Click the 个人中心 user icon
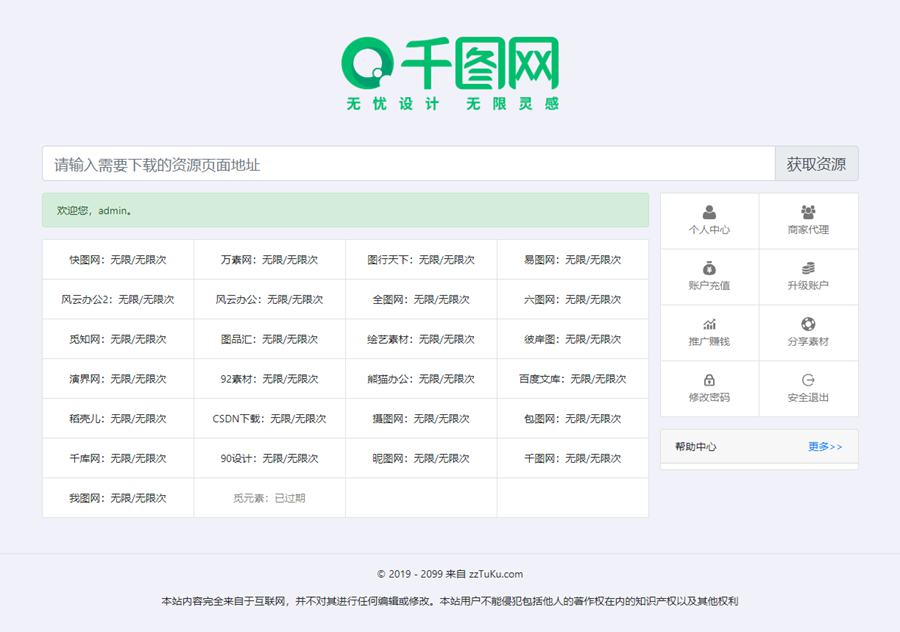This screenshot has width=900, height=632. (x=709, y=212)
